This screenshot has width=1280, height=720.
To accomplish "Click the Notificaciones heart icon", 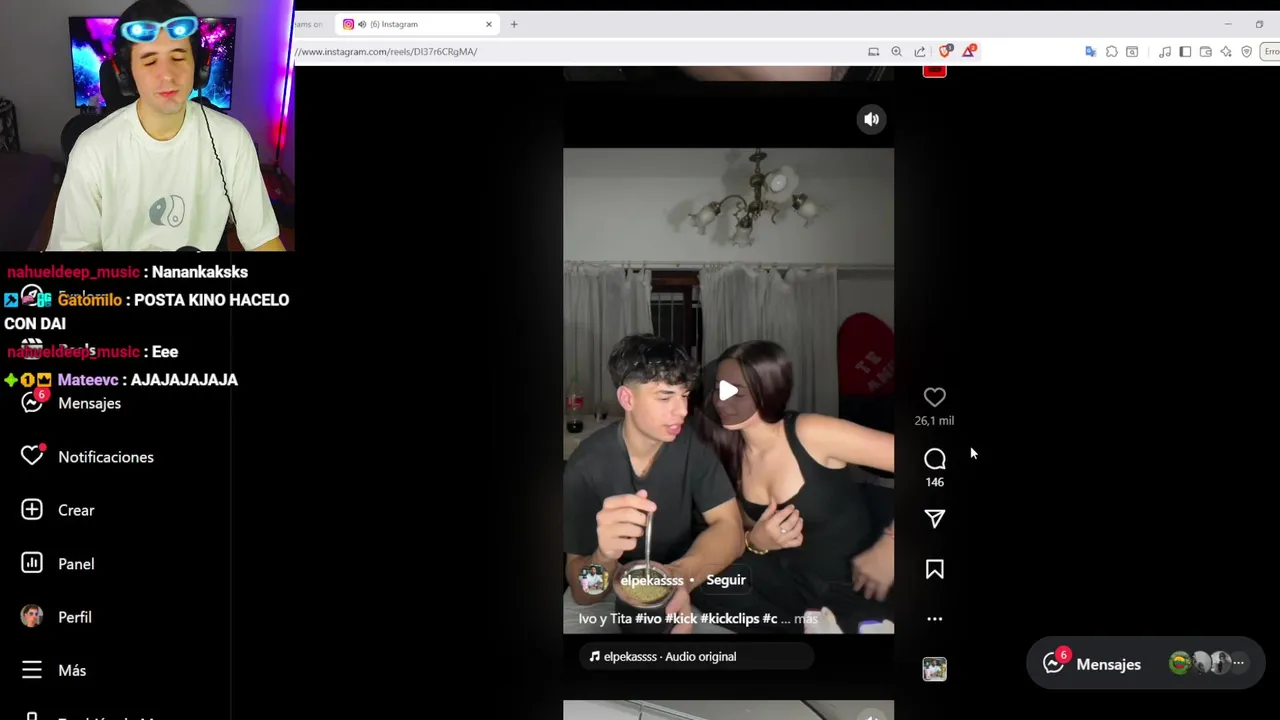I will click(32, 456).
